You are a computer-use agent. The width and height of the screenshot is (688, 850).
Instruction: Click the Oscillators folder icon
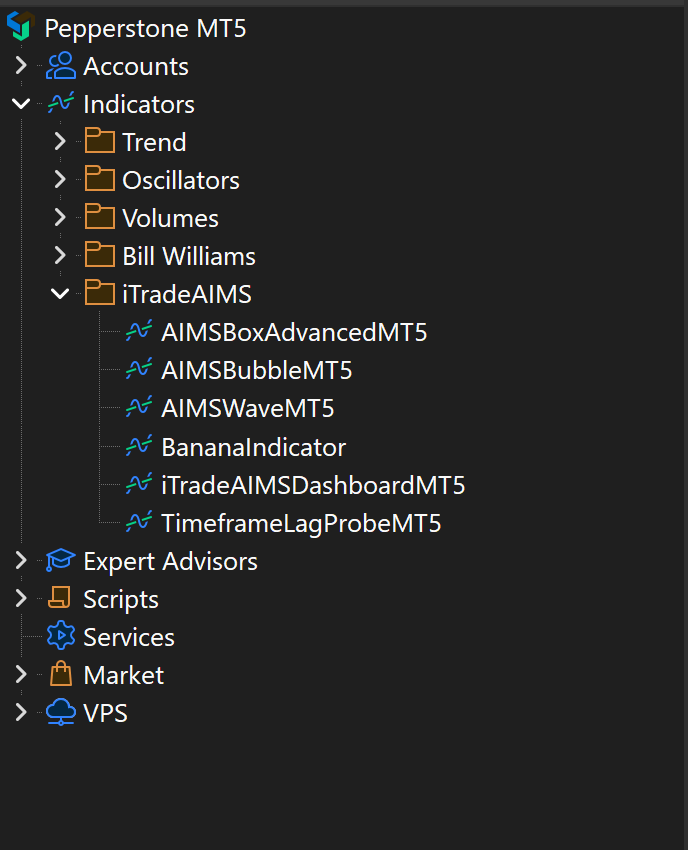click(x=100, y=179)
